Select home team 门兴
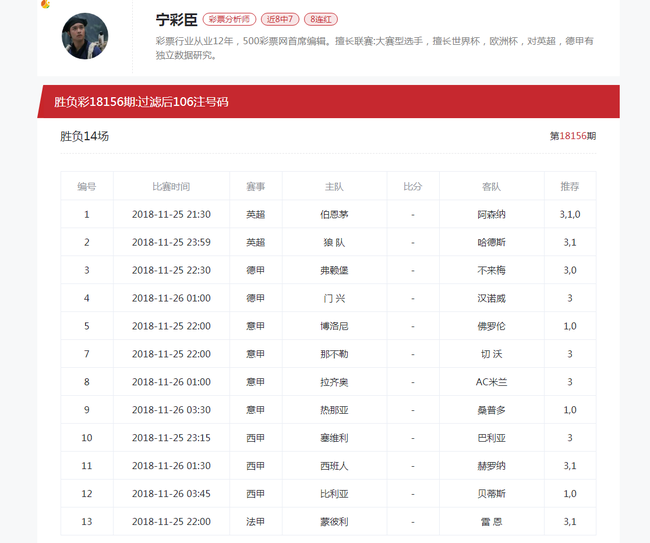This screenshot has height=543, width=650. coord(334,298)
